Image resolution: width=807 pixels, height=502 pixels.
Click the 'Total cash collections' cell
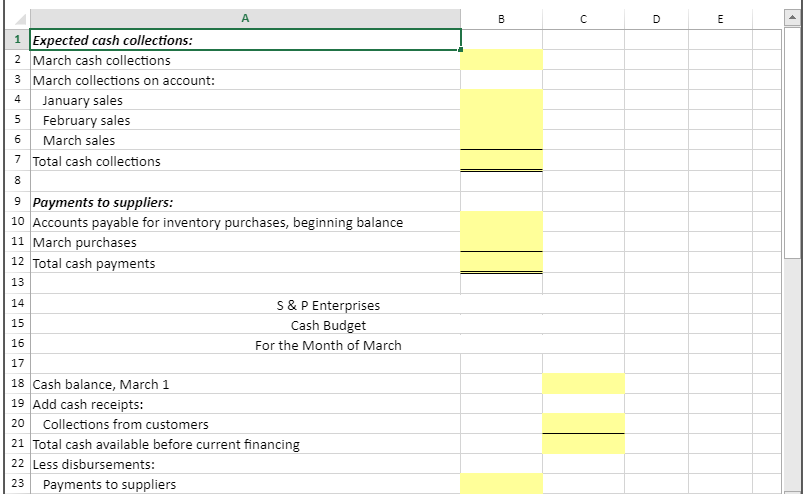245,161
